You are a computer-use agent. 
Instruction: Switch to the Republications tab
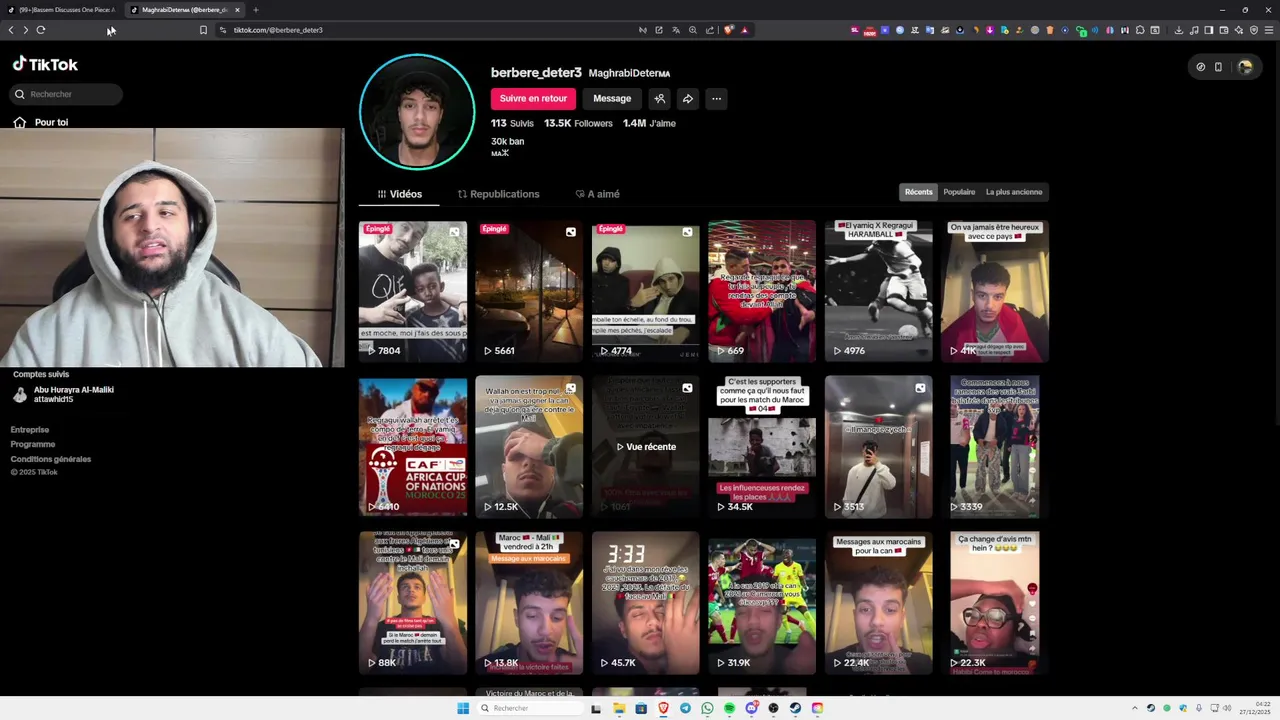498,194
